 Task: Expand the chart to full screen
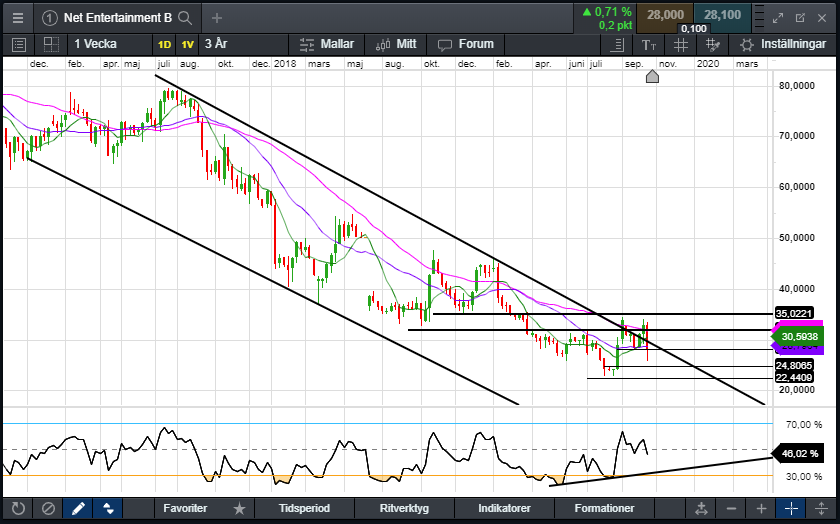coord(778,18)
